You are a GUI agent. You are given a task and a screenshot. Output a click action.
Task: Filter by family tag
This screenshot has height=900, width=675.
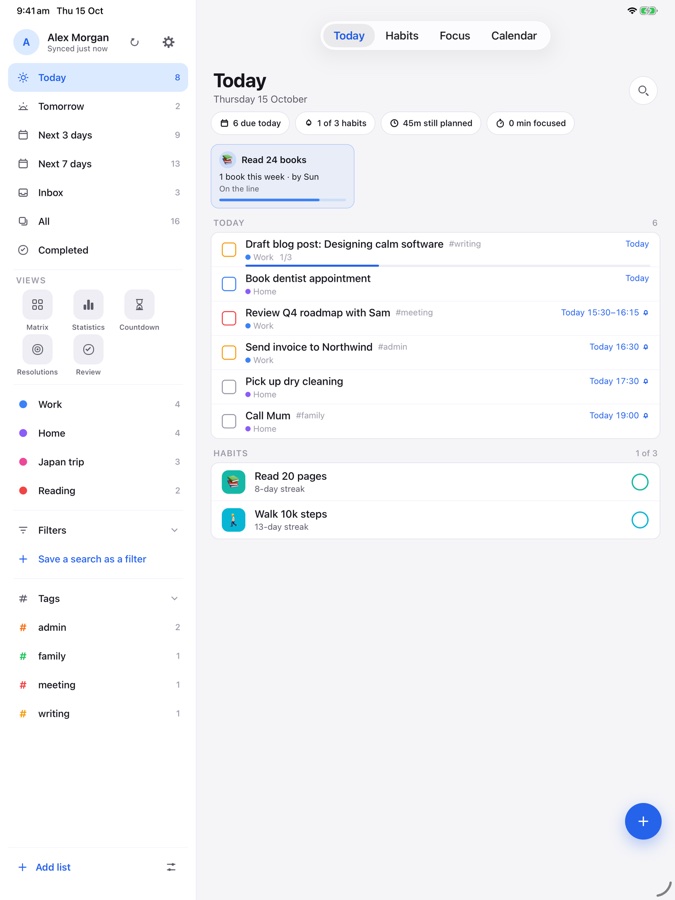(x=98, y=656)
